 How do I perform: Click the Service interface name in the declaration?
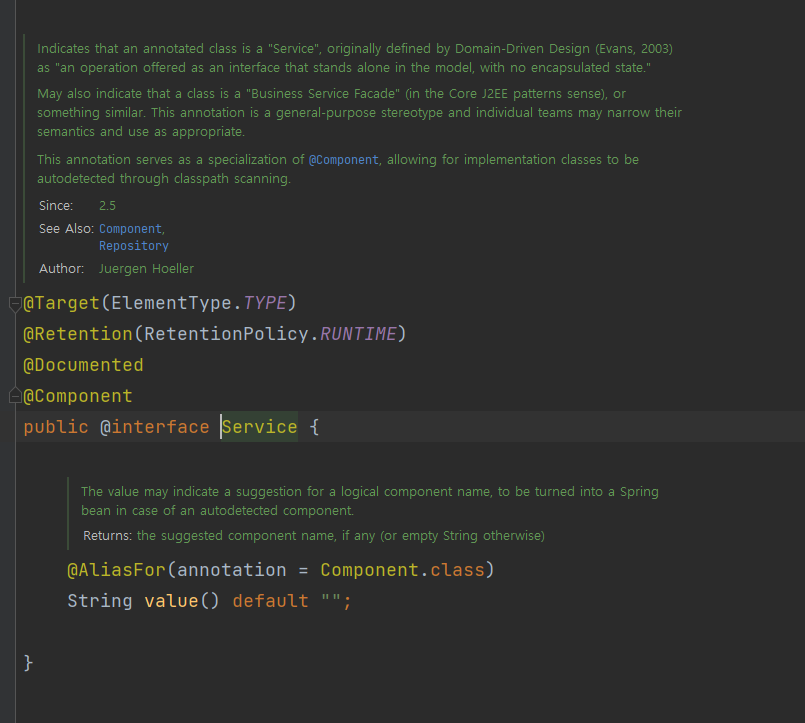point(259,427)
